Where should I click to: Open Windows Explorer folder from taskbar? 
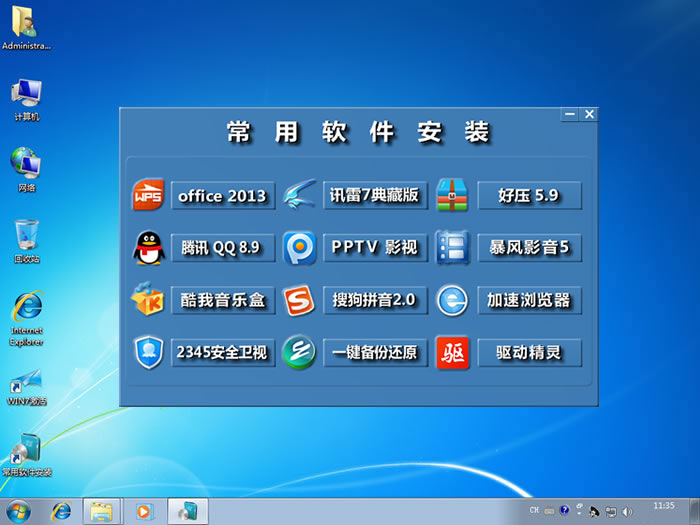tap(101, 511)
